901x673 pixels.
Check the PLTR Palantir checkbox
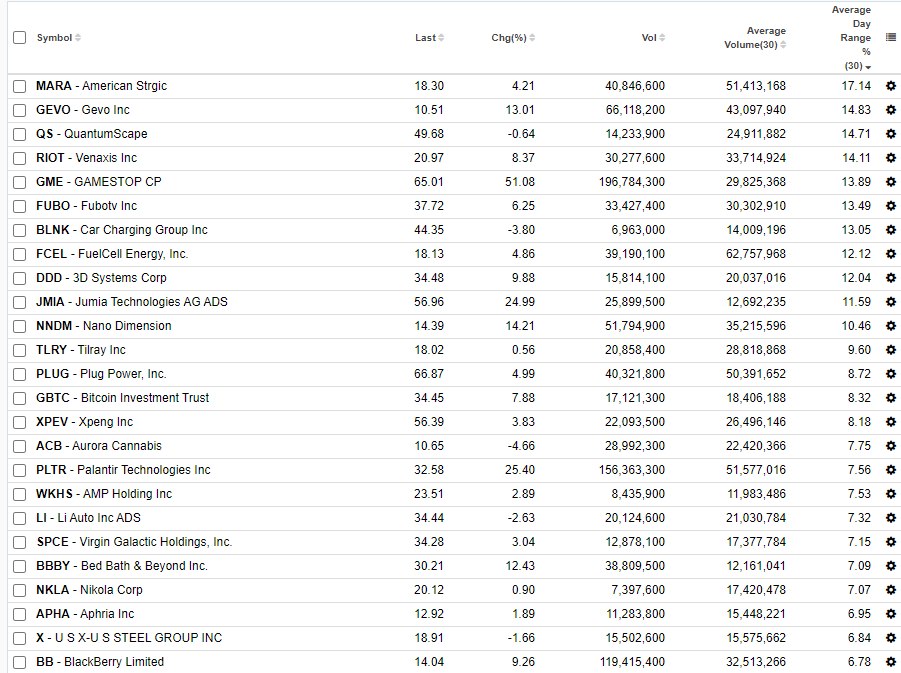[18, 470]
